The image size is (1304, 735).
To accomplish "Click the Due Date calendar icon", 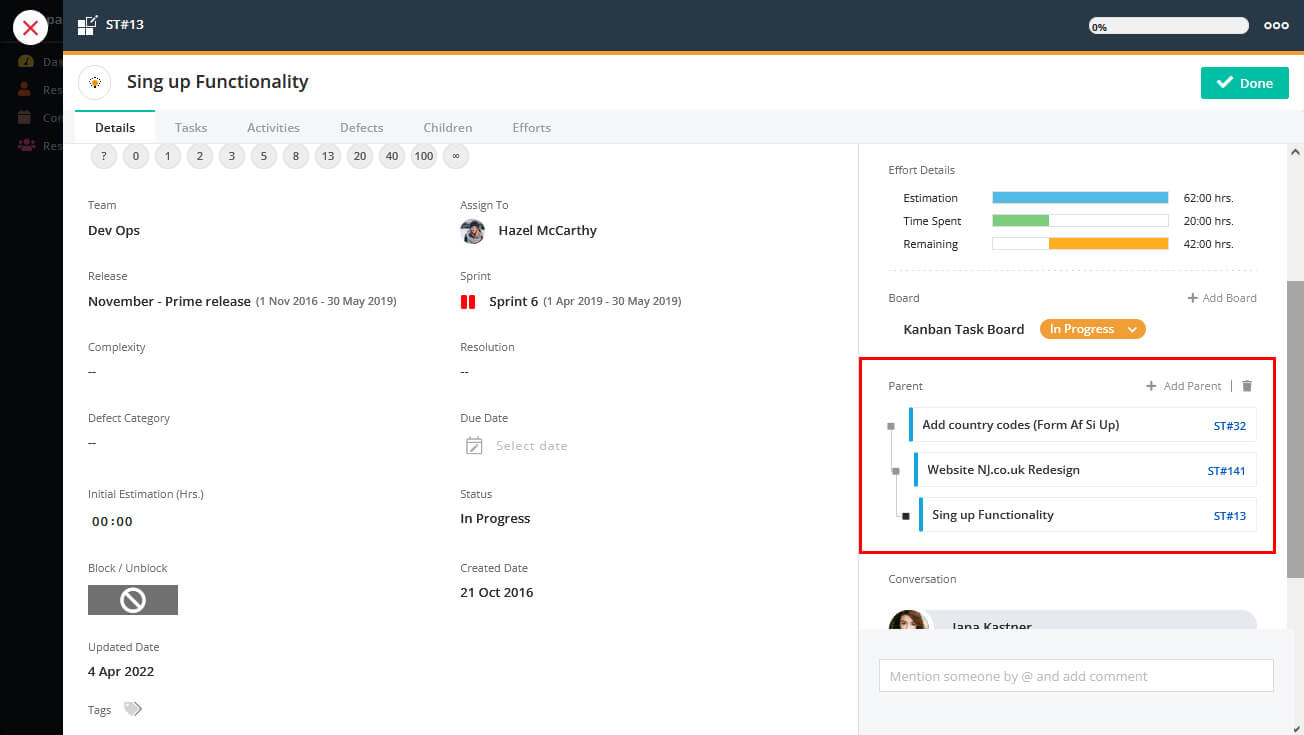I will pos(474,446).
